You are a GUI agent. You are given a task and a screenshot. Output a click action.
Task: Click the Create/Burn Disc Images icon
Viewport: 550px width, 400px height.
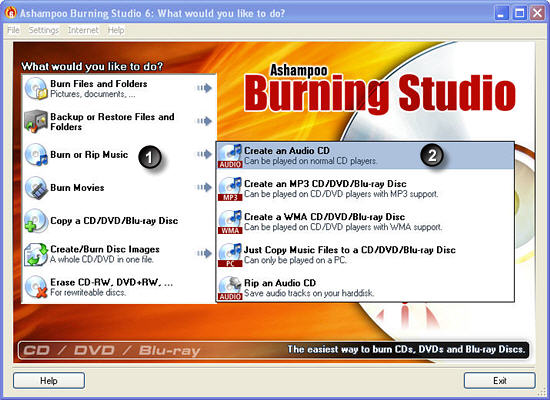36,254
